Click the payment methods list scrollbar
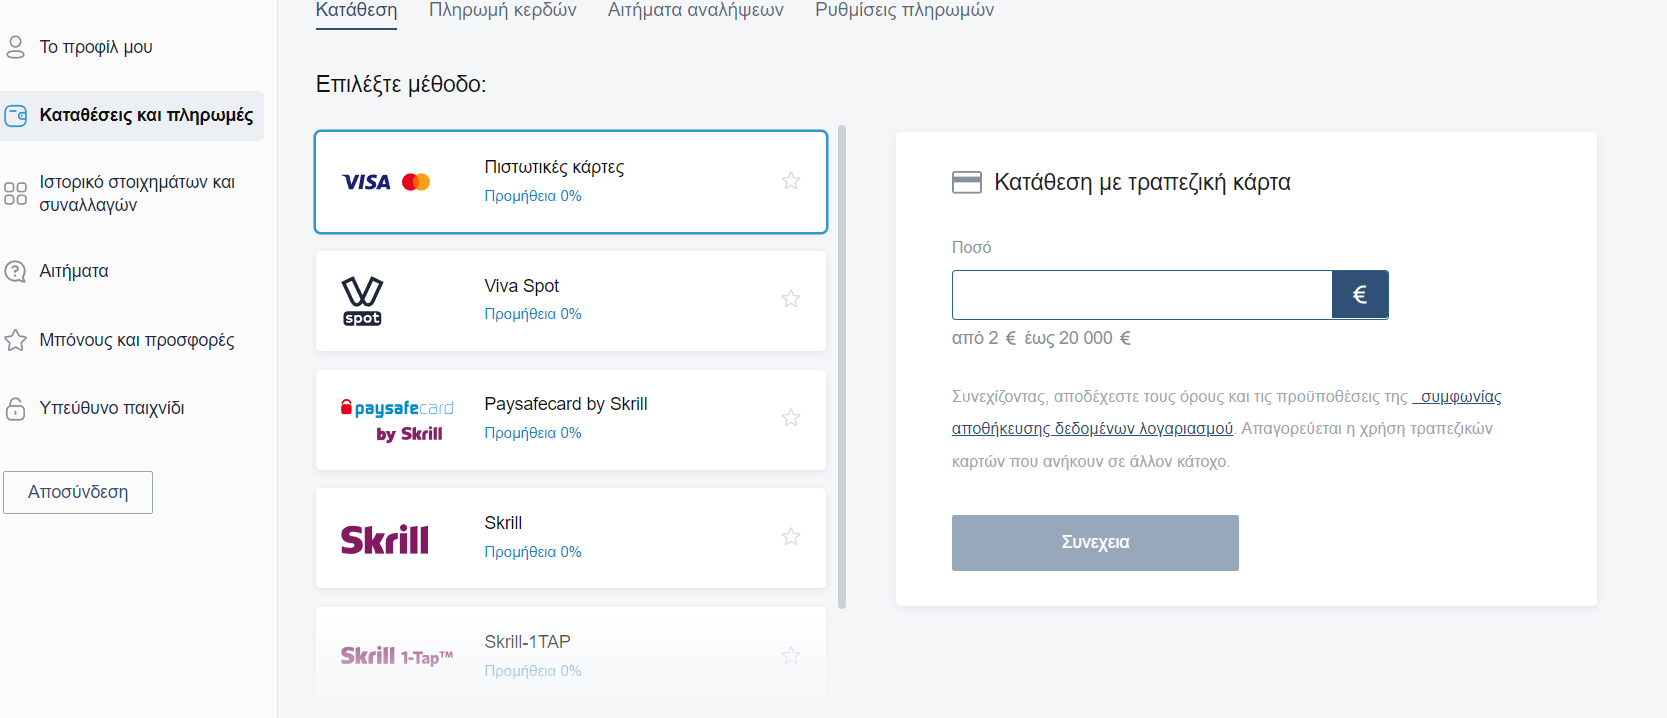The image size is (1667, 718). tap(842, 367)
